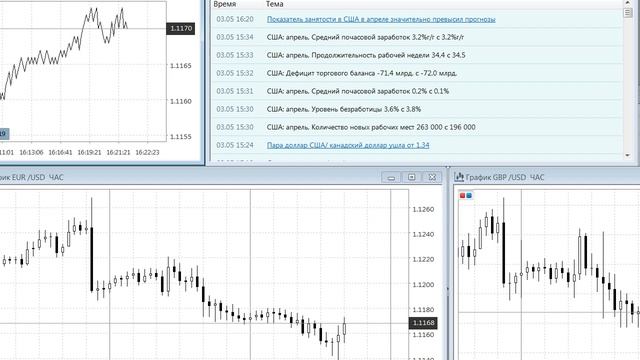Click the chart icon beside График GBP/USD title

click(459, 177)
